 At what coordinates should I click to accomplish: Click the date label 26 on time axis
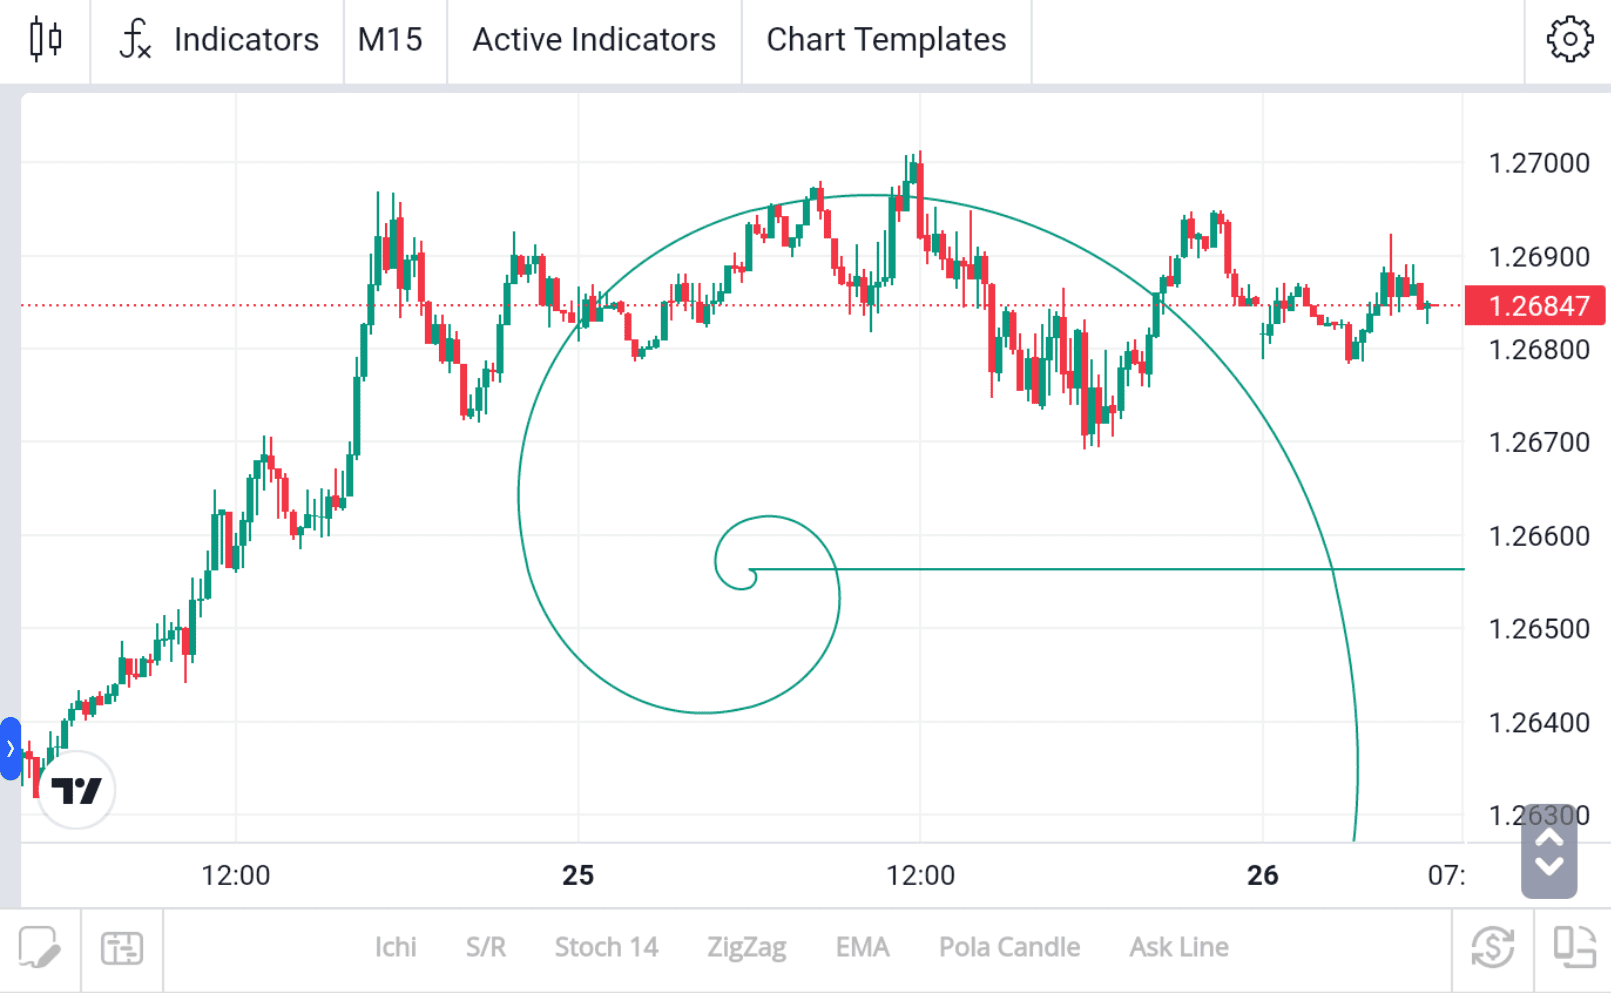tap(1263, 876)
